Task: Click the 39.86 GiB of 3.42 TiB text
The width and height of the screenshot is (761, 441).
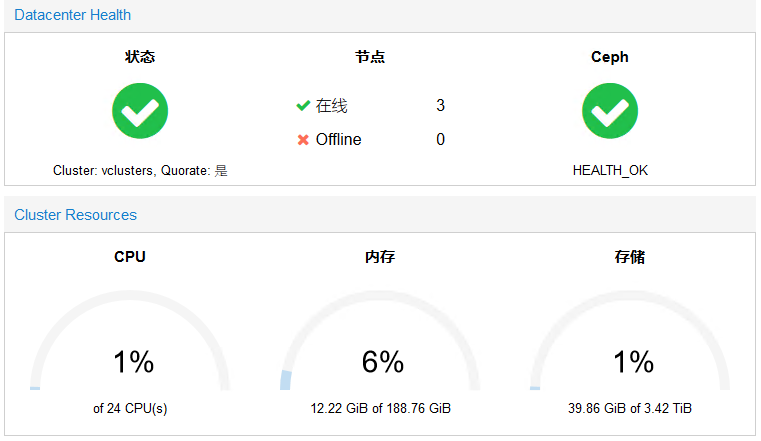Action: point(630,409)
